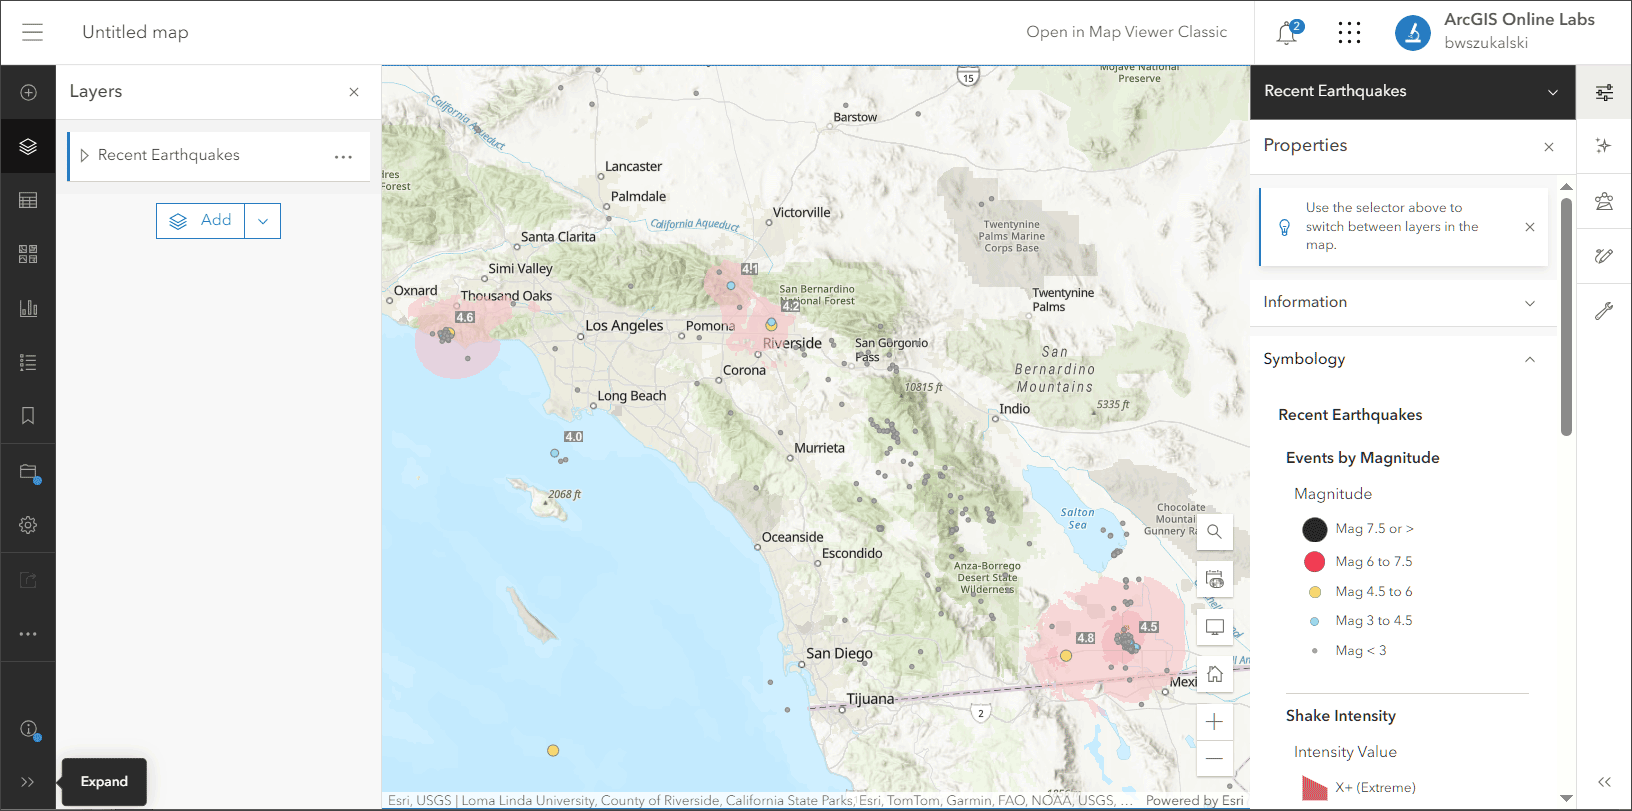Click the Add content plus icon in dark toolbar
Screen dimensions: 1632x811
[x=28, y=93]
